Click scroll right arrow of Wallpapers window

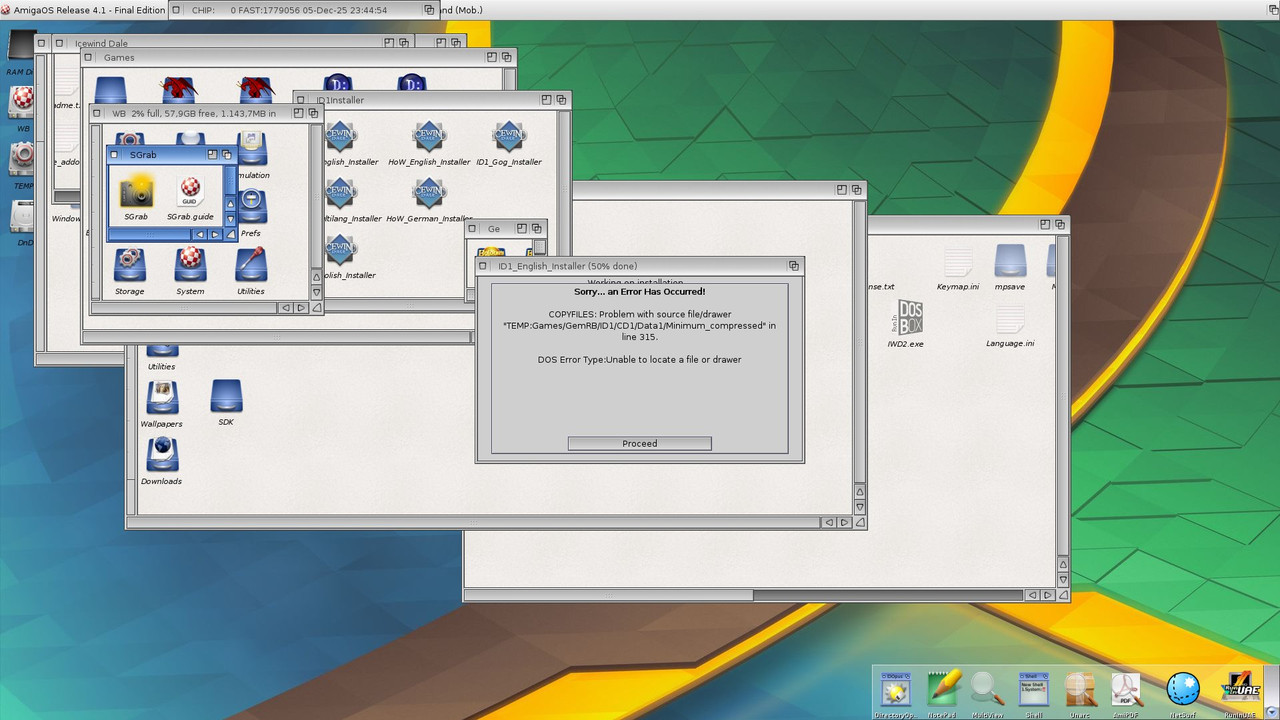(844, 523)
